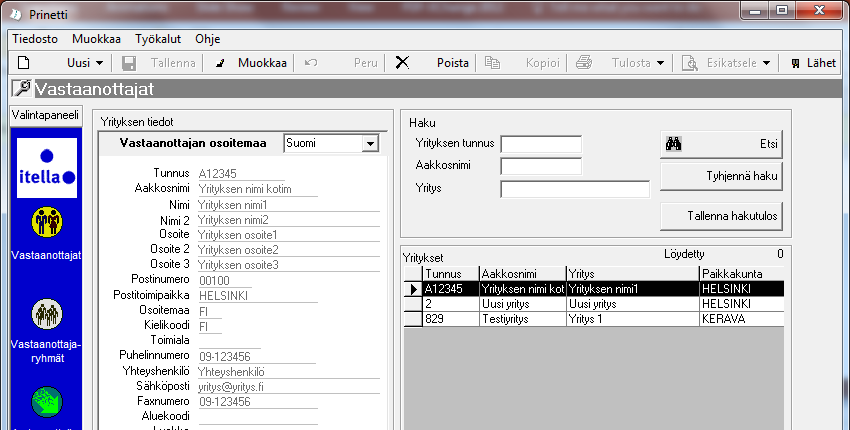Click the Yritys column header
Viewport: 850px width, 430px height.
[x=633, y=274]
